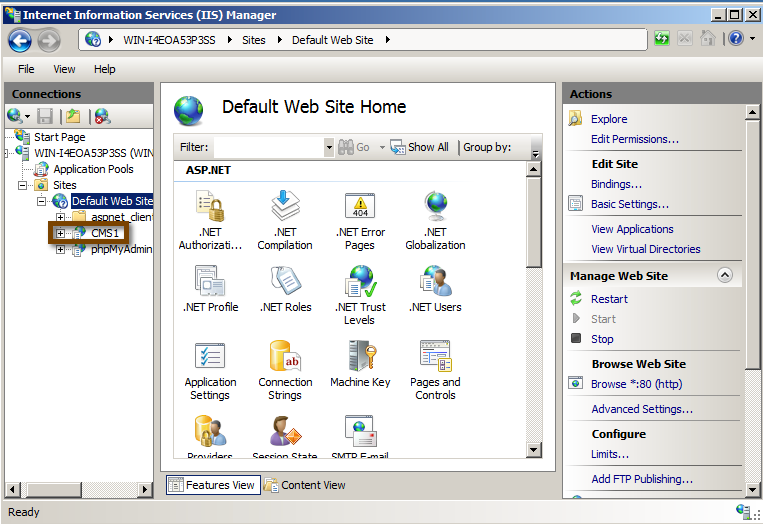Expand the aspnet_client tree node
763x524 pixels.
[x=60, y=217]
